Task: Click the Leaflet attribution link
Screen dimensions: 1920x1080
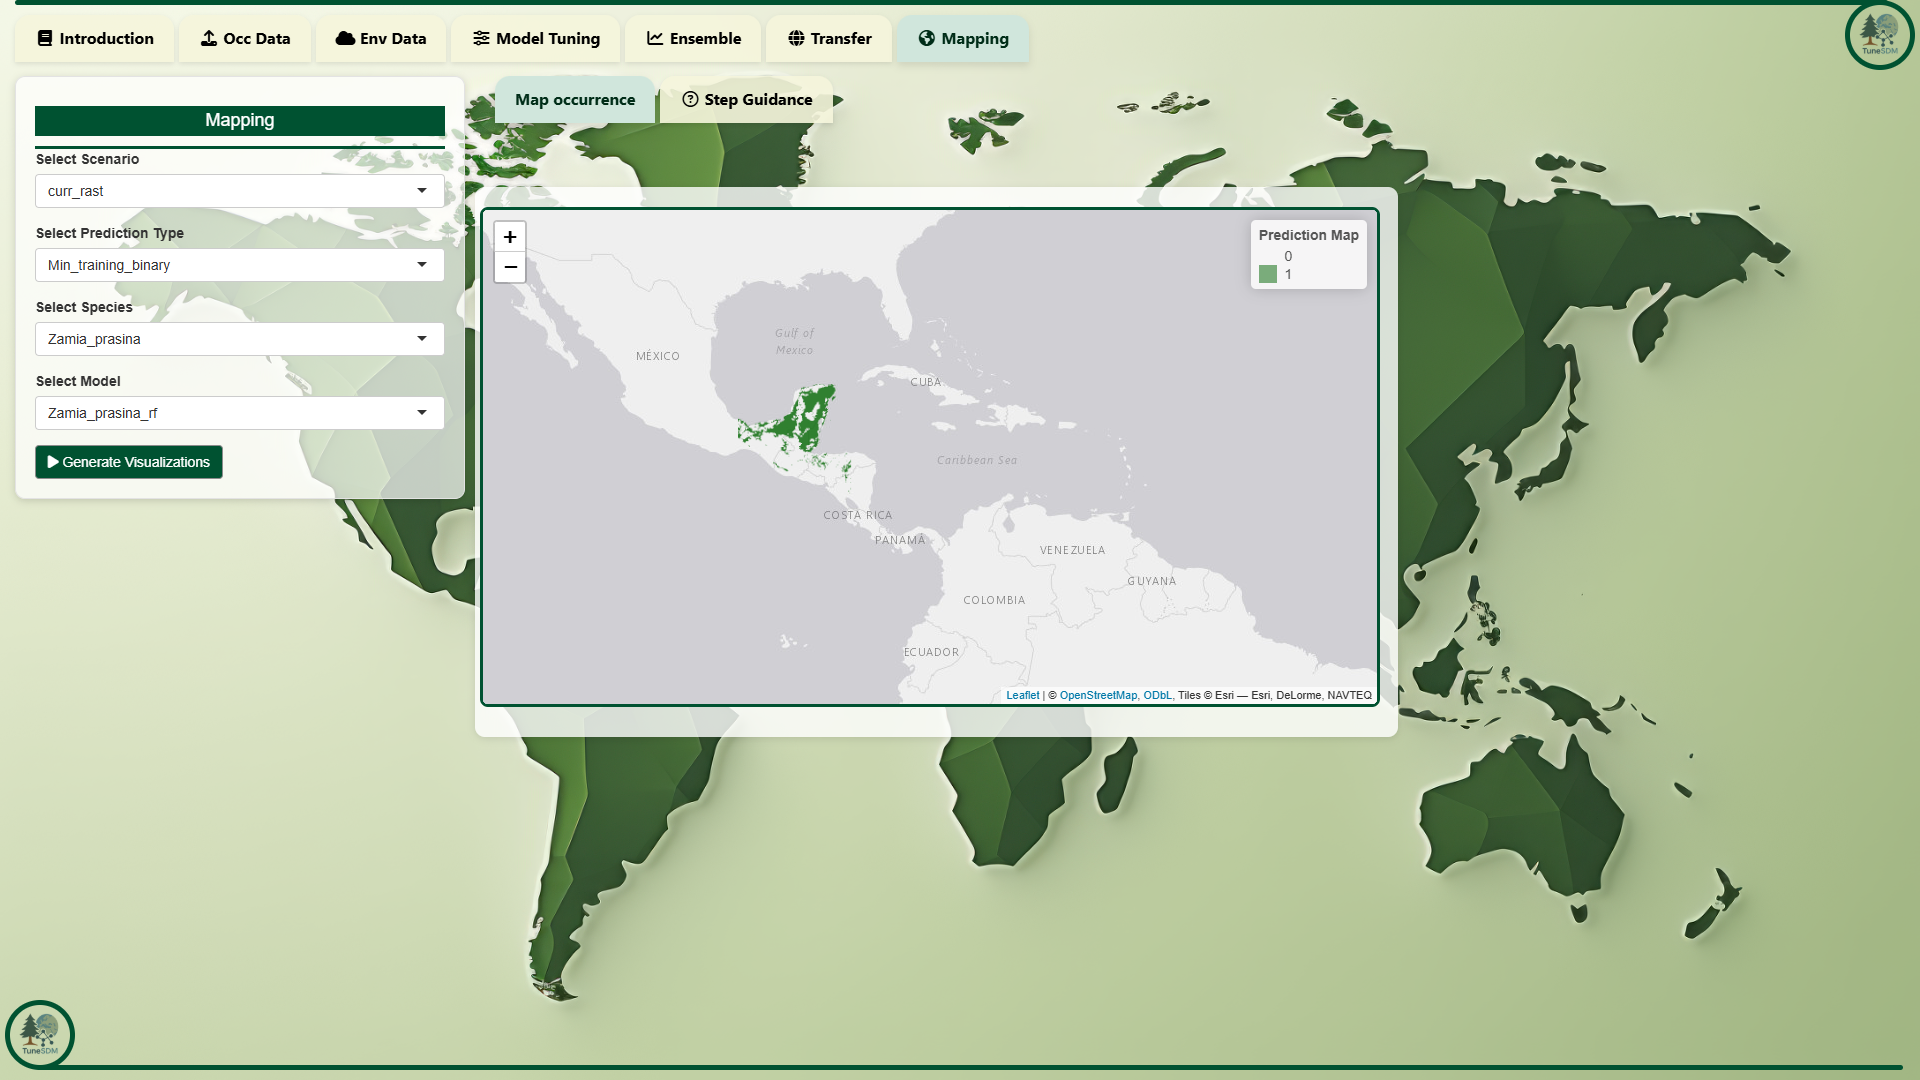Action: [1022, 695]
